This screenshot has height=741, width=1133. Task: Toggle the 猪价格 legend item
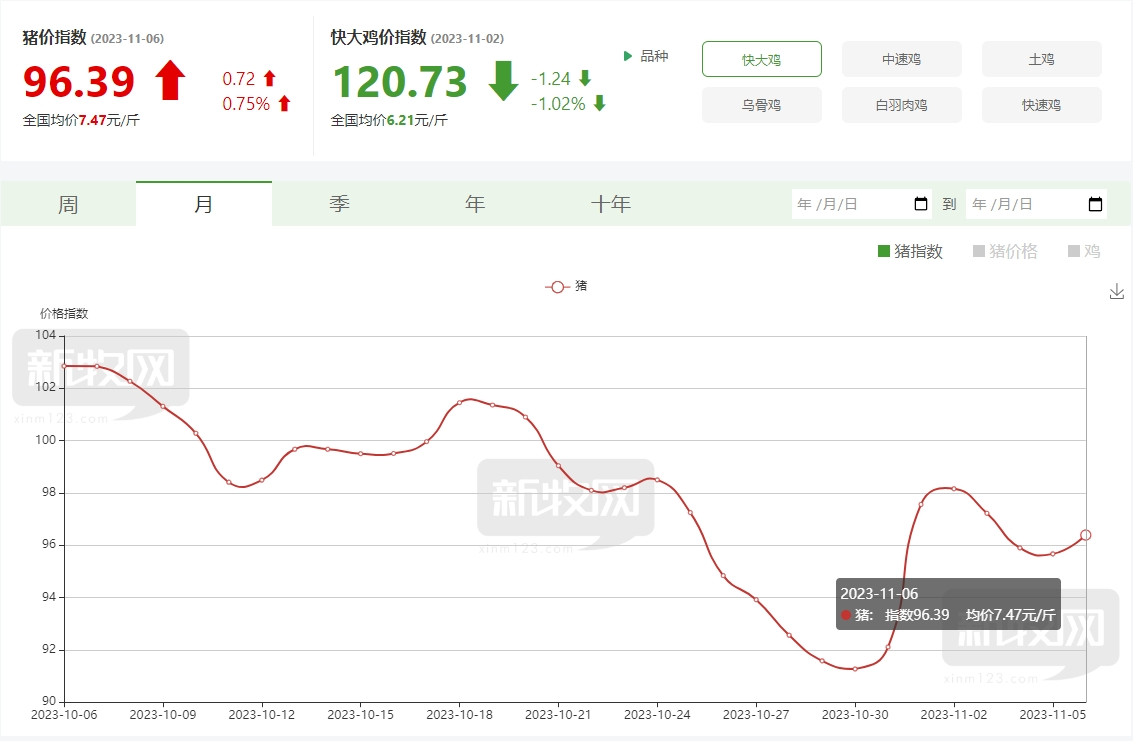click(x=1005, y=251)
